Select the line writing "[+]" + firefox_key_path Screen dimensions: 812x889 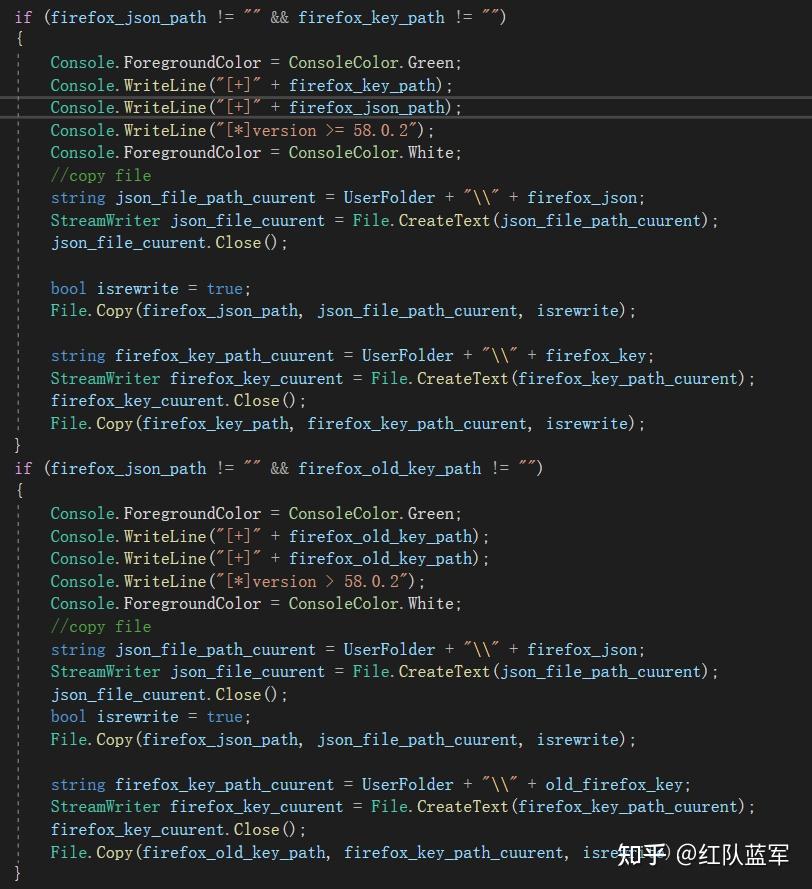(251, 85)
